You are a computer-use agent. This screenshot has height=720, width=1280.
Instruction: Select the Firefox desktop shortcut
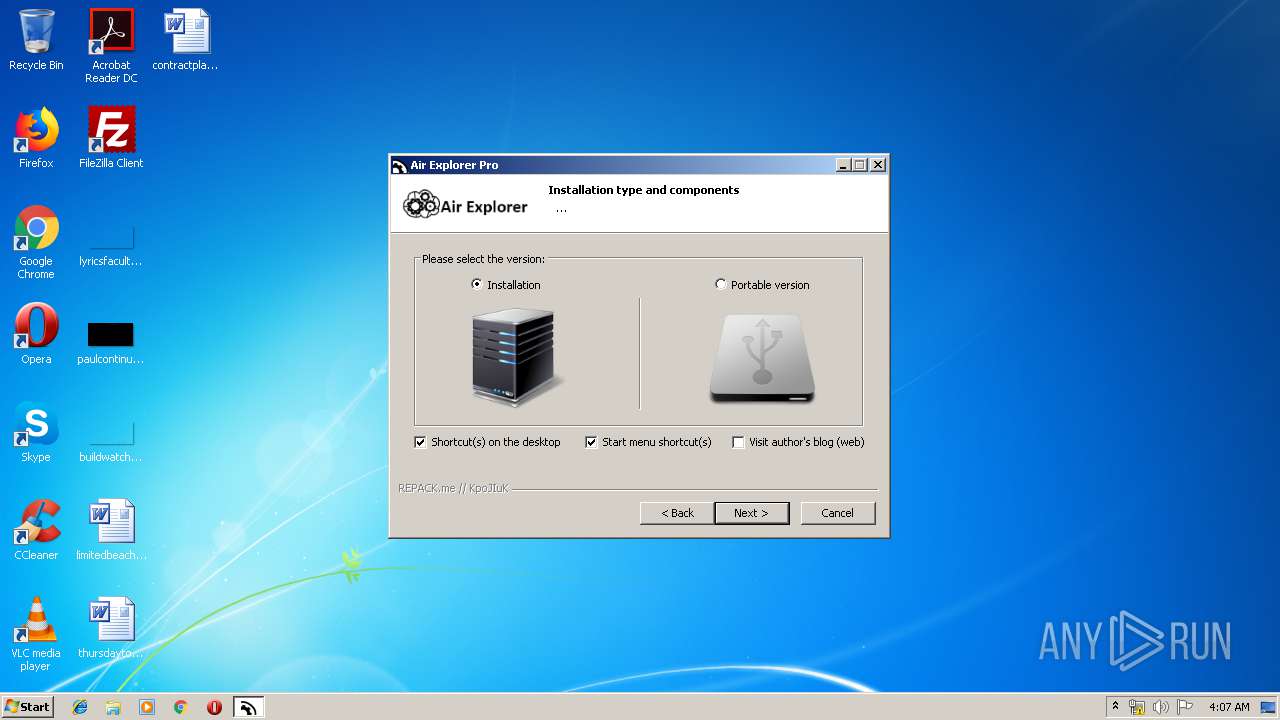point(36,138)
